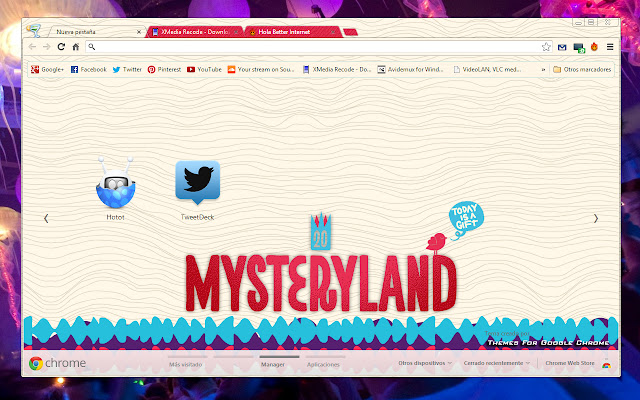Open the mail extension icon
The height and width of the screenshot is (400, 640).
click(x=562, y=47)
